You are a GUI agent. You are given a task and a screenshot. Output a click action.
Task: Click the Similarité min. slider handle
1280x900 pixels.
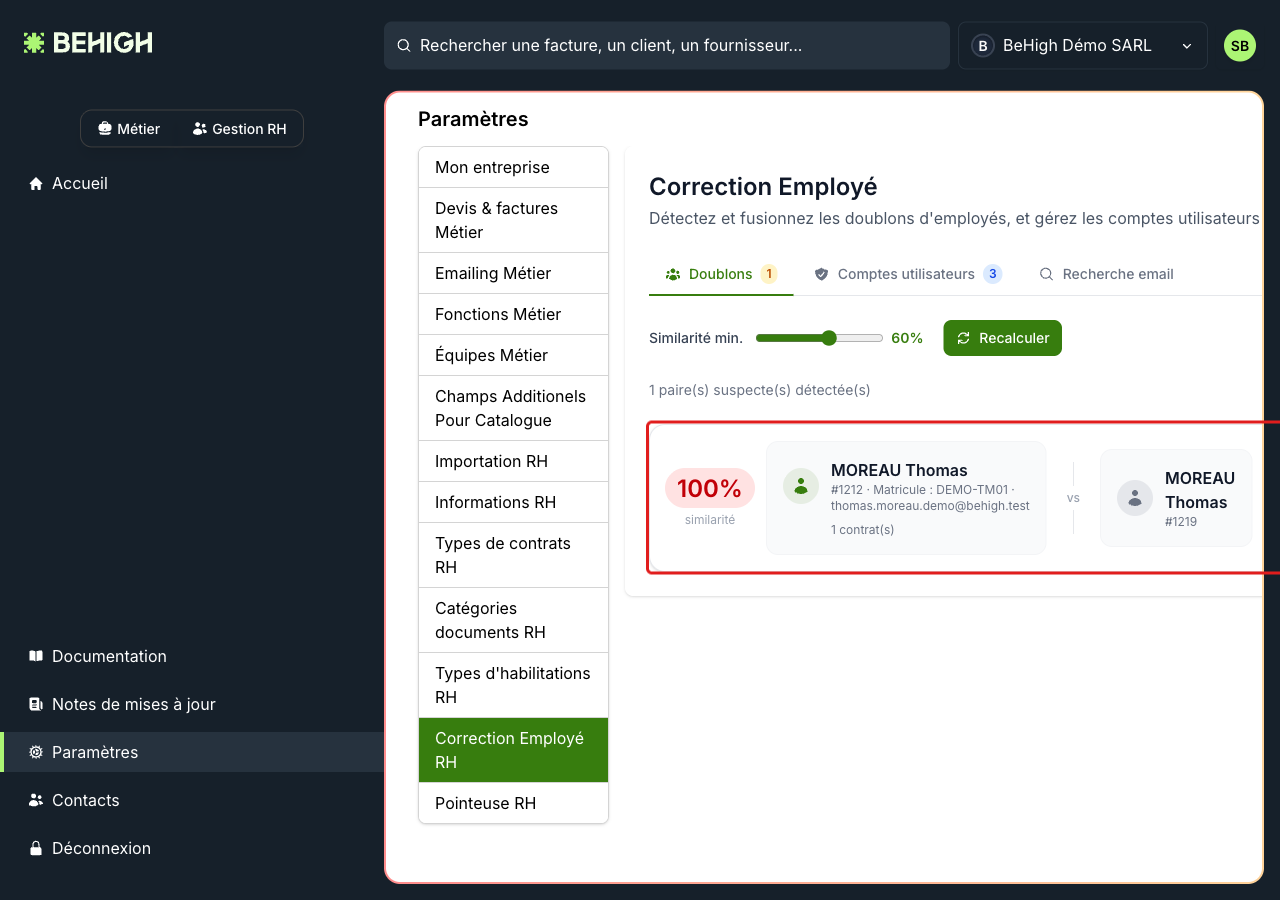829,338
